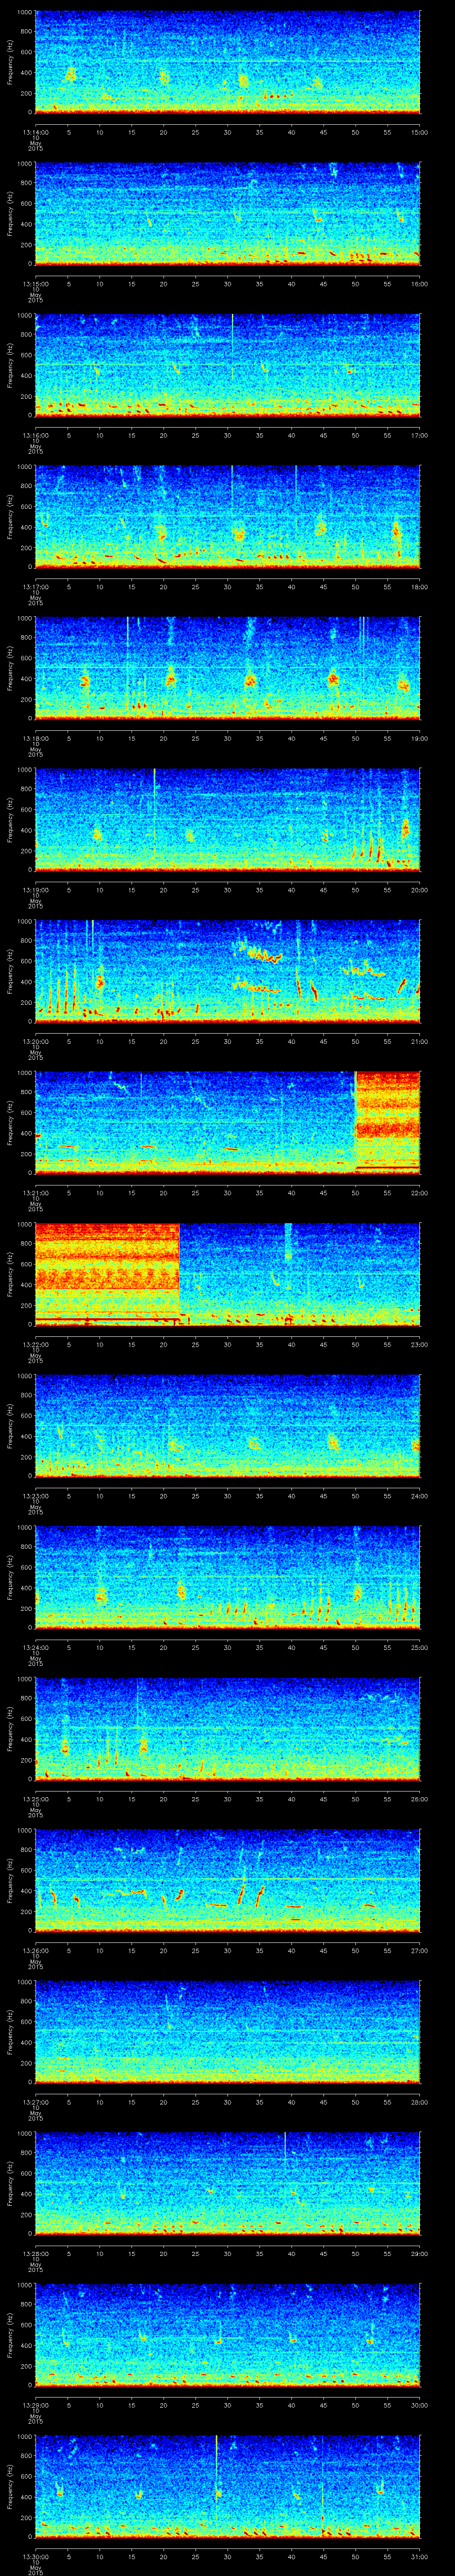Pick the spectrogram panel starting at 13:24:00
The width and height of the screenshot is (455, 2576).
(x=228, y=1577)
